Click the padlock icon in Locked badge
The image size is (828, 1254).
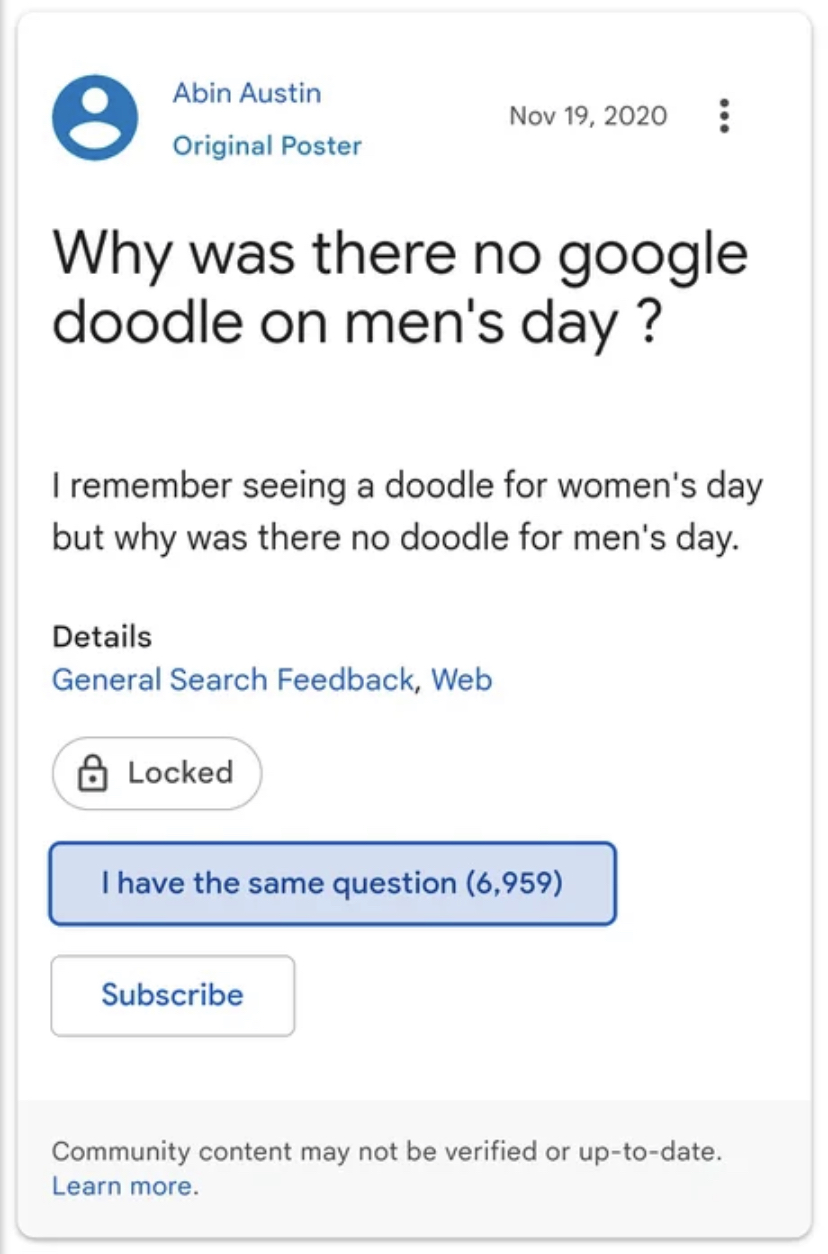[92, 773]
